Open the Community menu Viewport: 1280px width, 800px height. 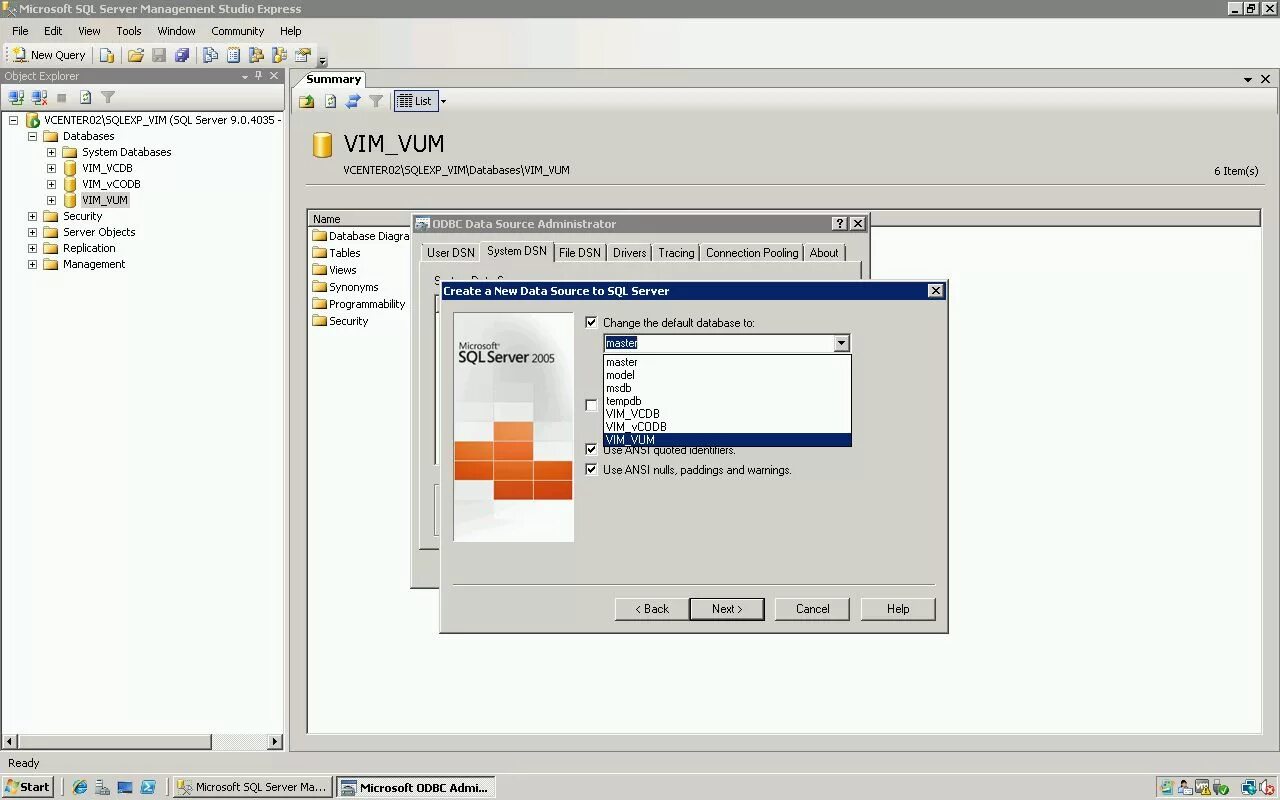pyautogui.click(x=237, y=31)
